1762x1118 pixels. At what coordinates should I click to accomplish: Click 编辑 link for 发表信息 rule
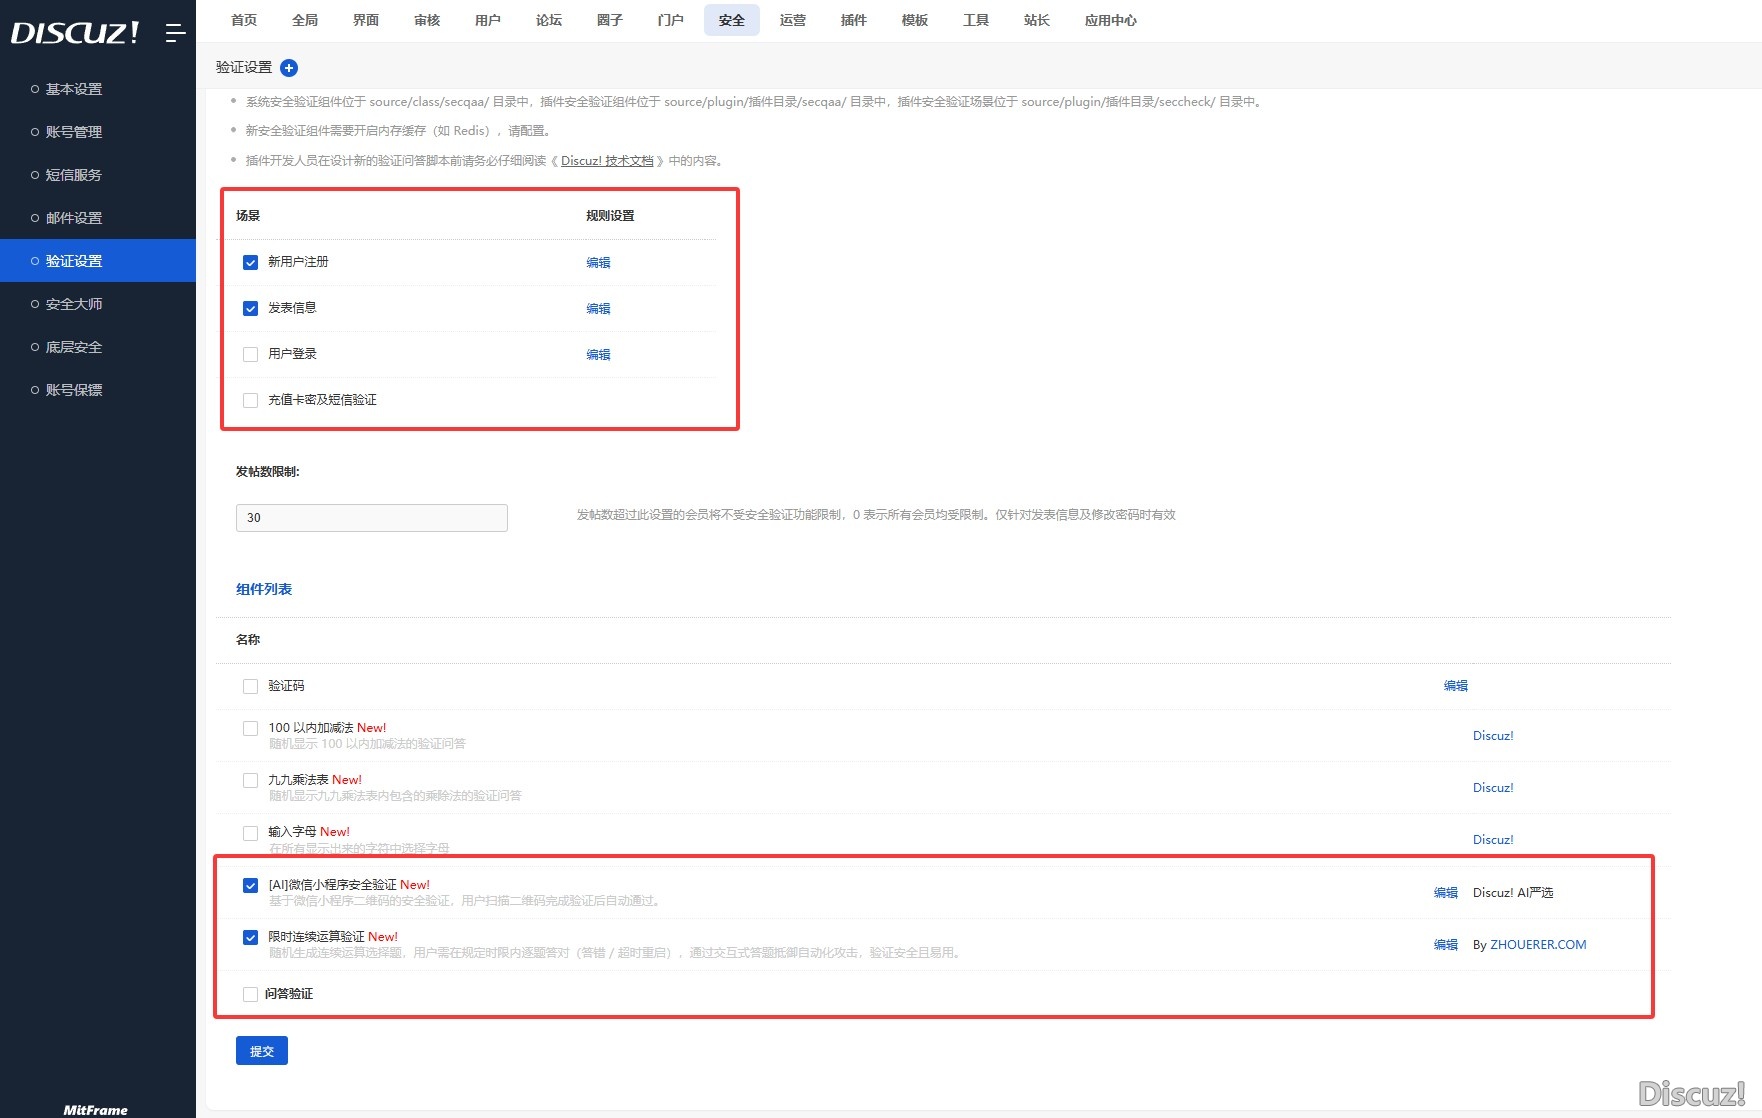tap(598, 309)
